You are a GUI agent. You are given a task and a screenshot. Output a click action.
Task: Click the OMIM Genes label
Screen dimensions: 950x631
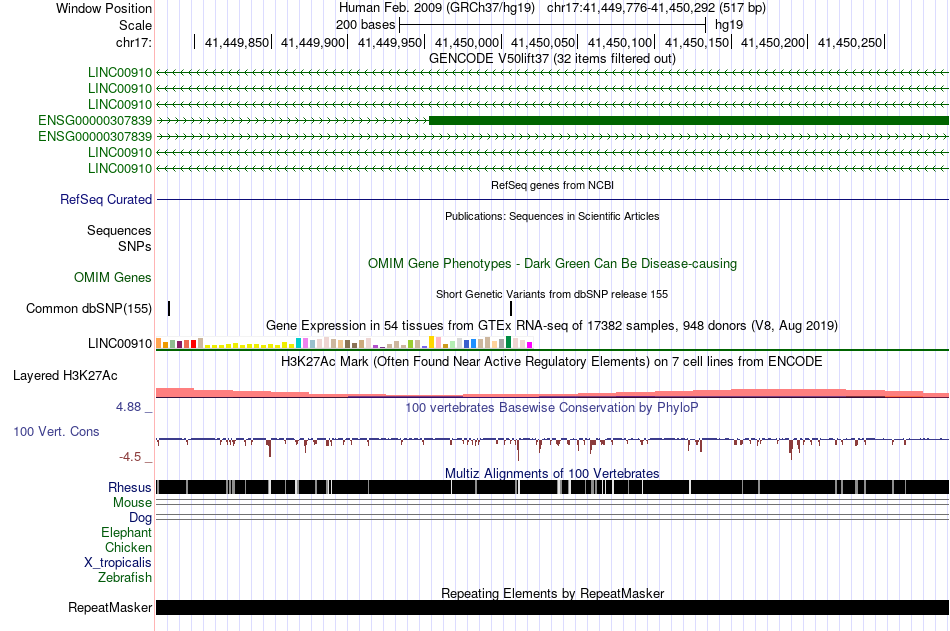113,278
